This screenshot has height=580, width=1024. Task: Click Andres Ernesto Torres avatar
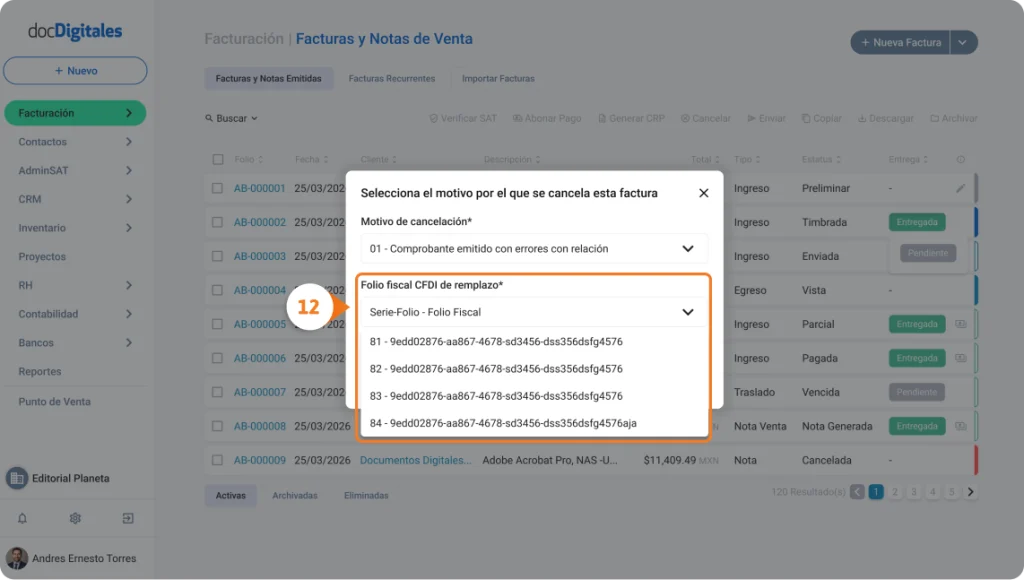(16, 558)
